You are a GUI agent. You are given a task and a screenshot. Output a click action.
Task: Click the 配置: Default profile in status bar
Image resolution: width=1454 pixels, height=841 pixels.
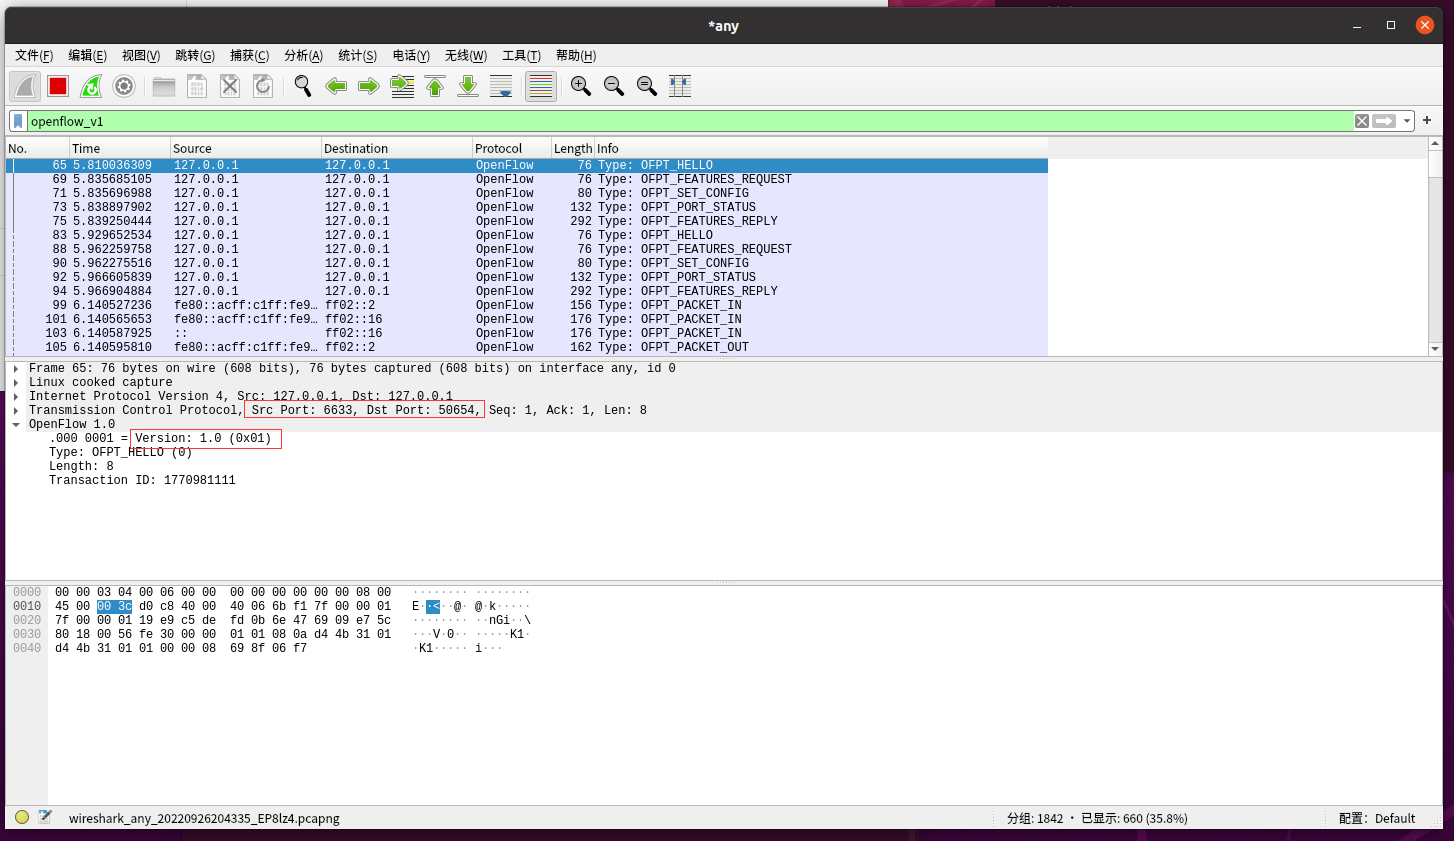coord(1377,818)
